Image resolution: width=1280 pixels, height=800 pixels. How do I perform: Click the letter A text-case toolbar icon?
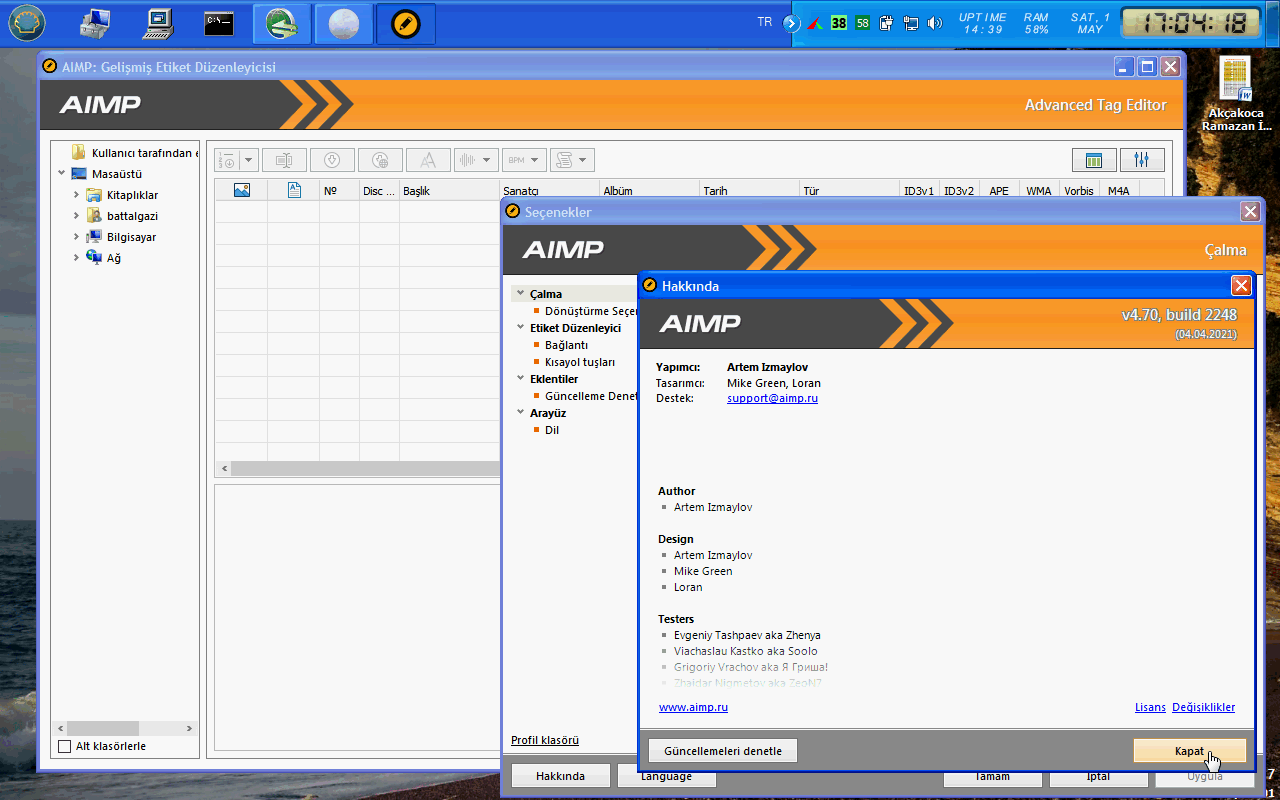click(428, 160)
